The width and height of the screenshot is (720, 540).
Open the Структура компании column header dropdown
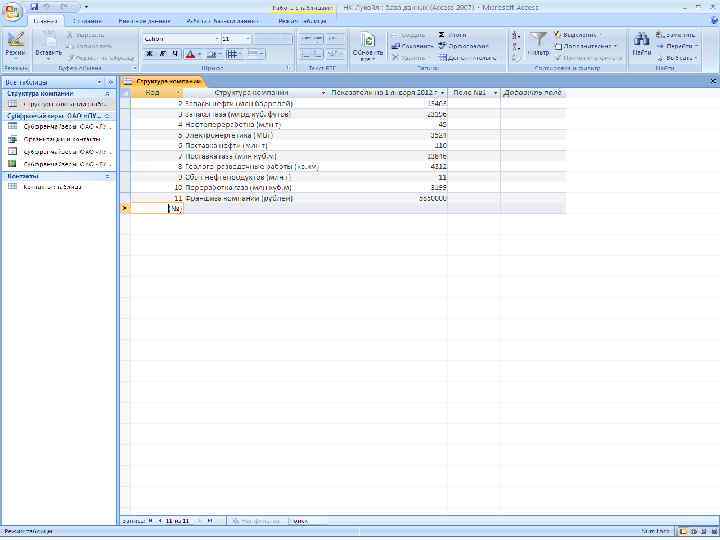click(x=323, y=93)
